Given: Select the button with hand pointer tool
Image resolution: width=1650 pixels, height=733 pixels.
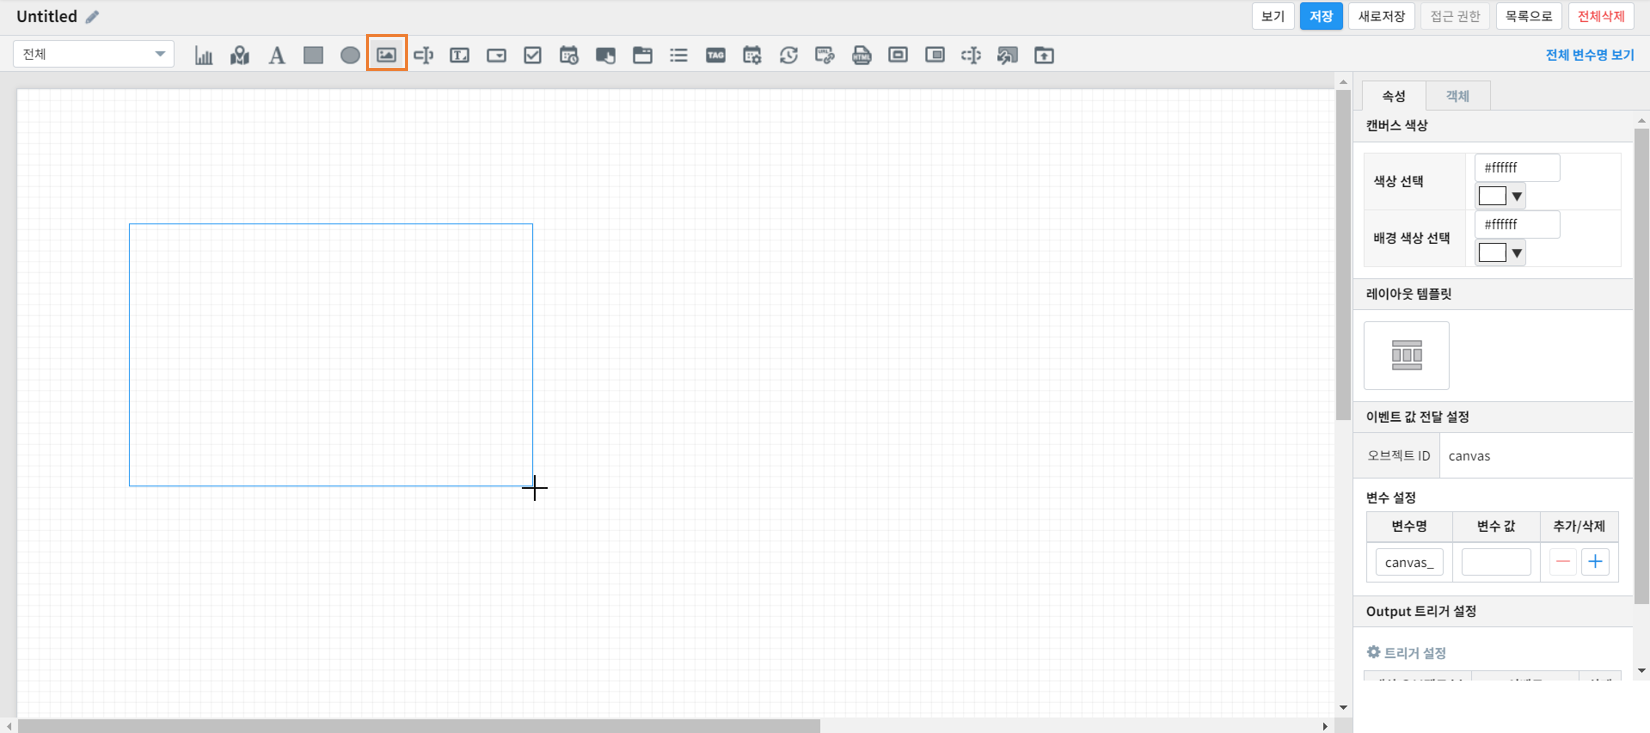Looking at the screenshot, I should [606, 55].
